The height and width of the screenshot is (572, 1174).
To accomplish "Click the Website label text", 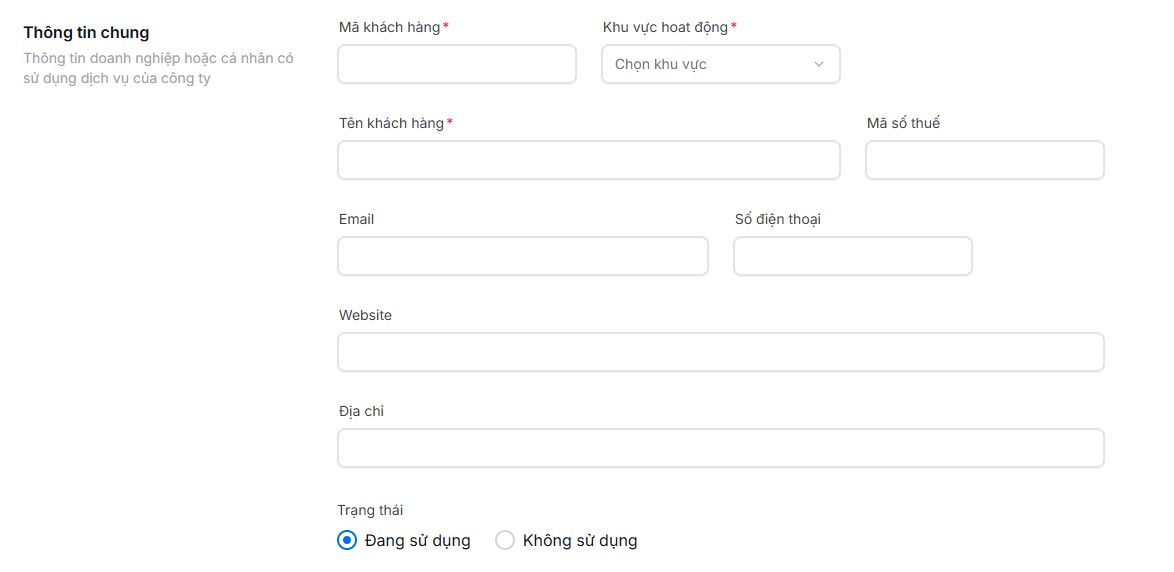I will click(x=365, y=315).
